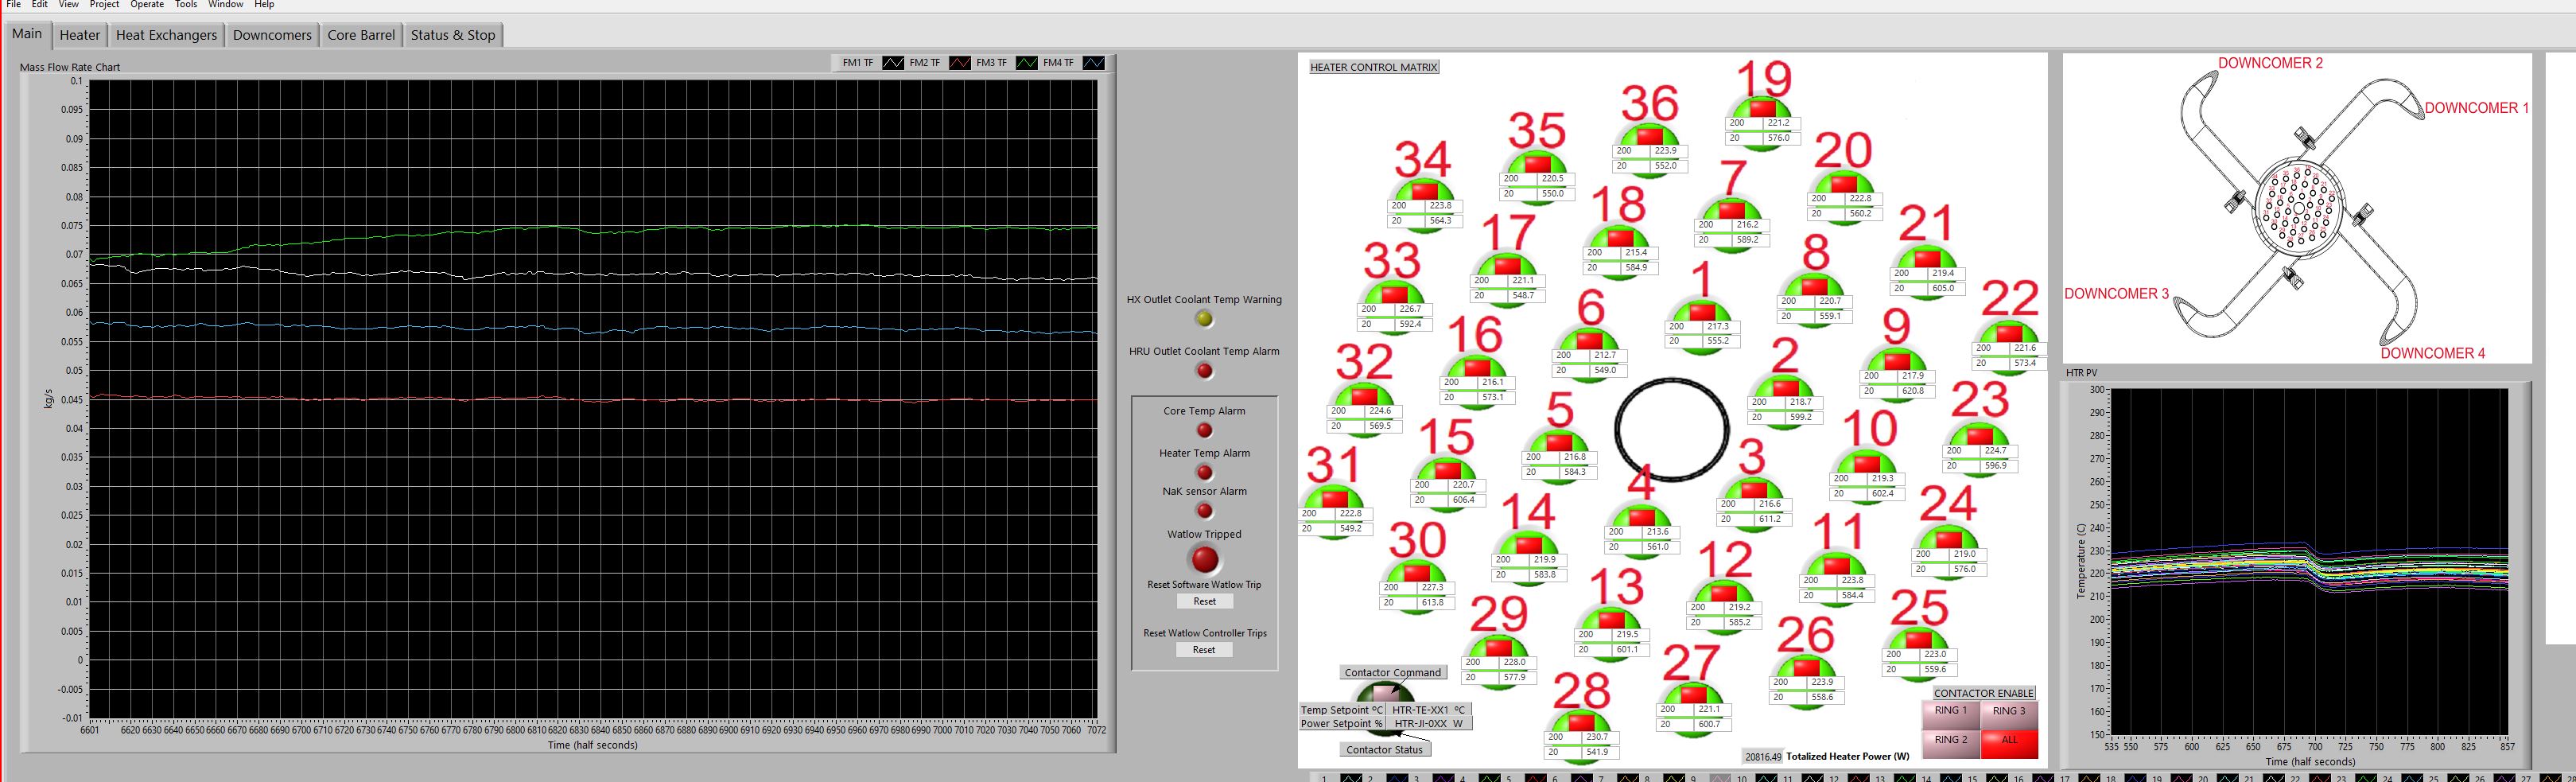Toggle the ALL contactor enable button
The height and width of the screenshot is (782, 2576).
2008,741
